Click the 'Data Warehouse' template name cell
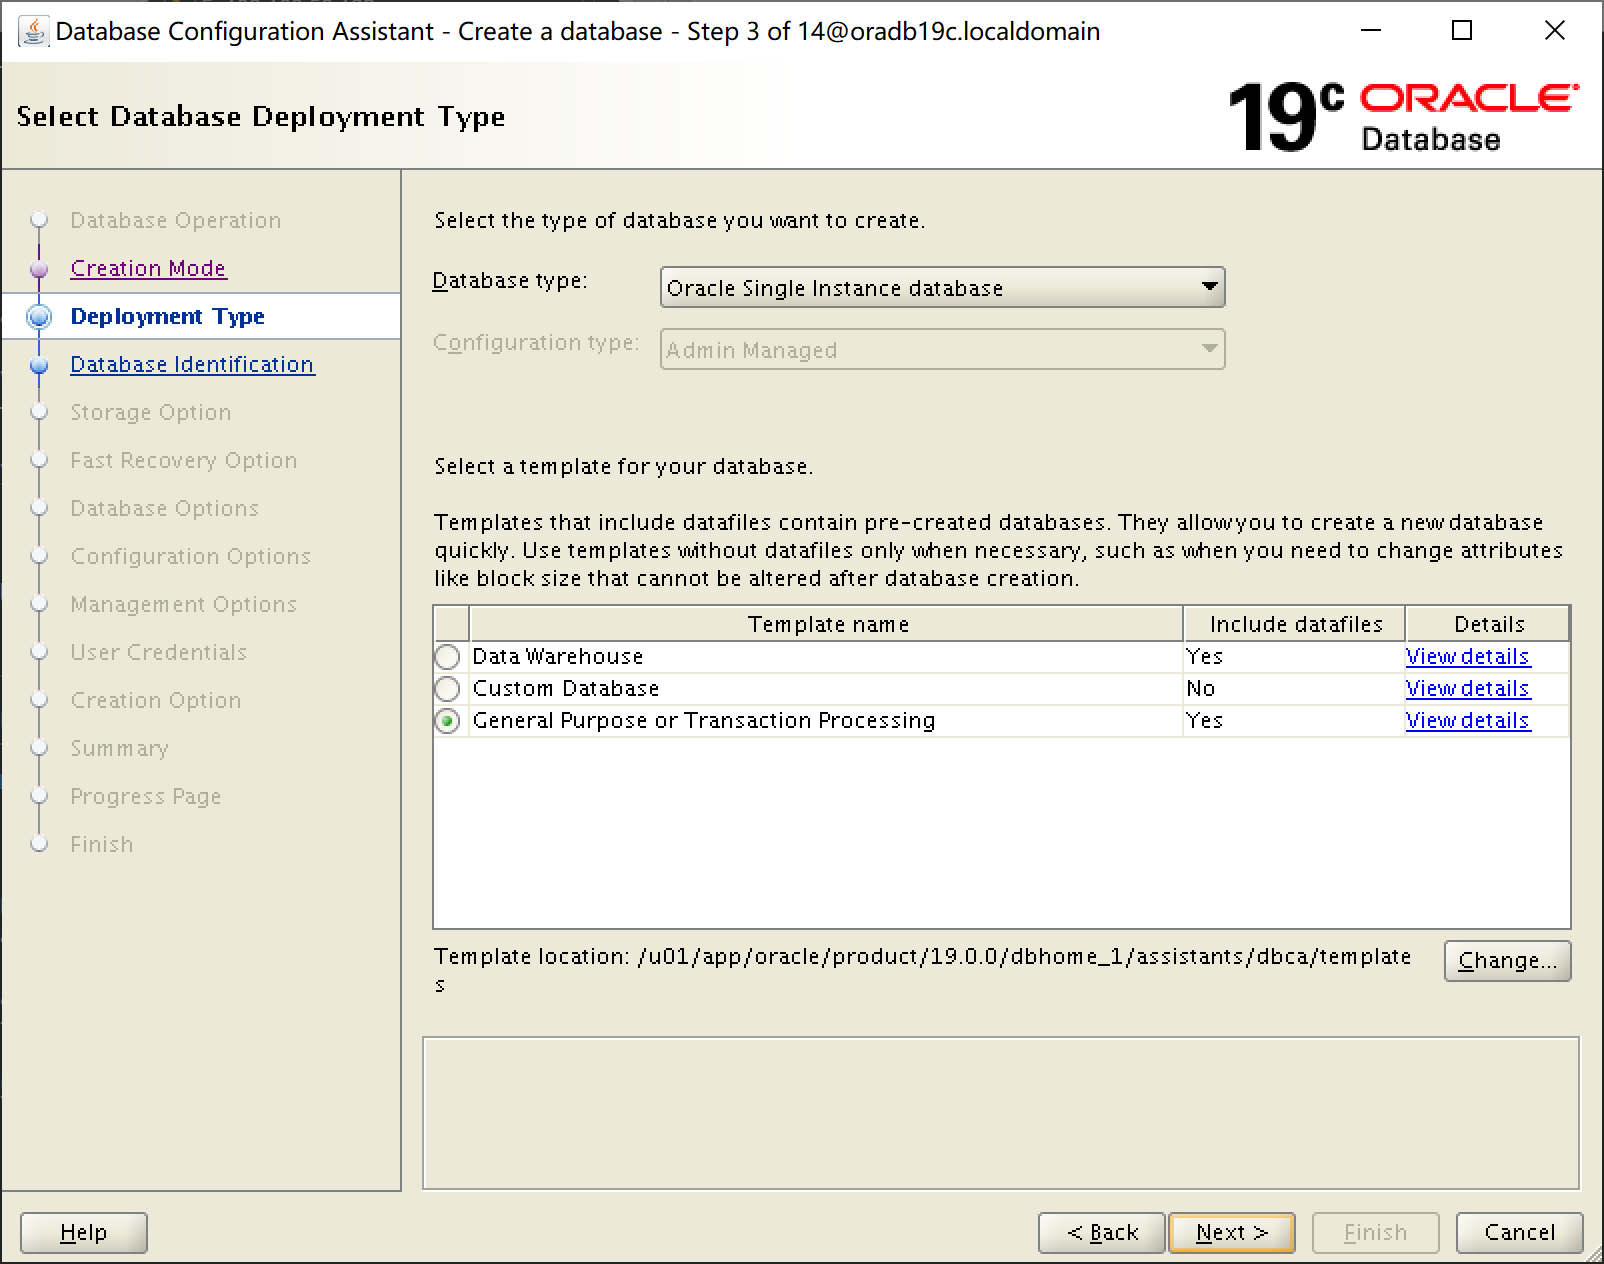1604x1264 pixels. [x=826, y=657]
